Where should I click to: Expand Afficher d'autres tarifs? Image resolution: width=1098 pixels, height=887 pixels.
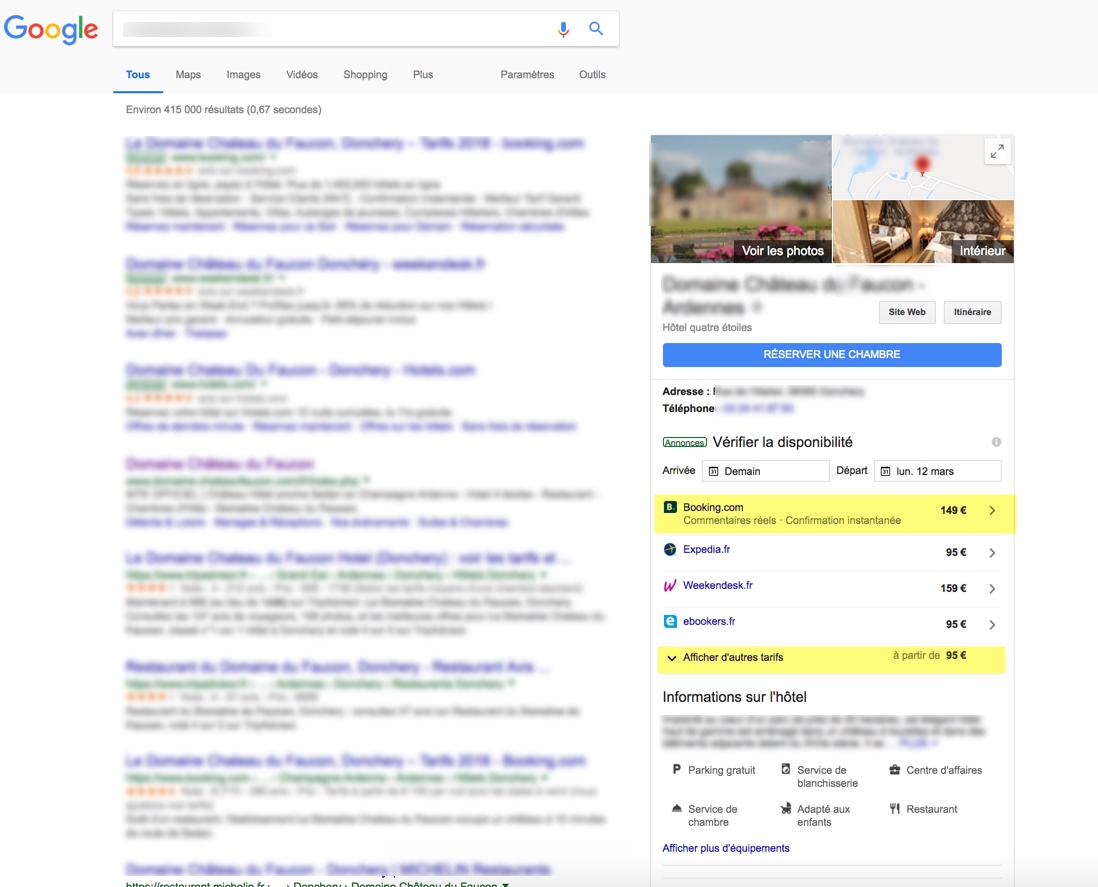click(x=733, y=658)
